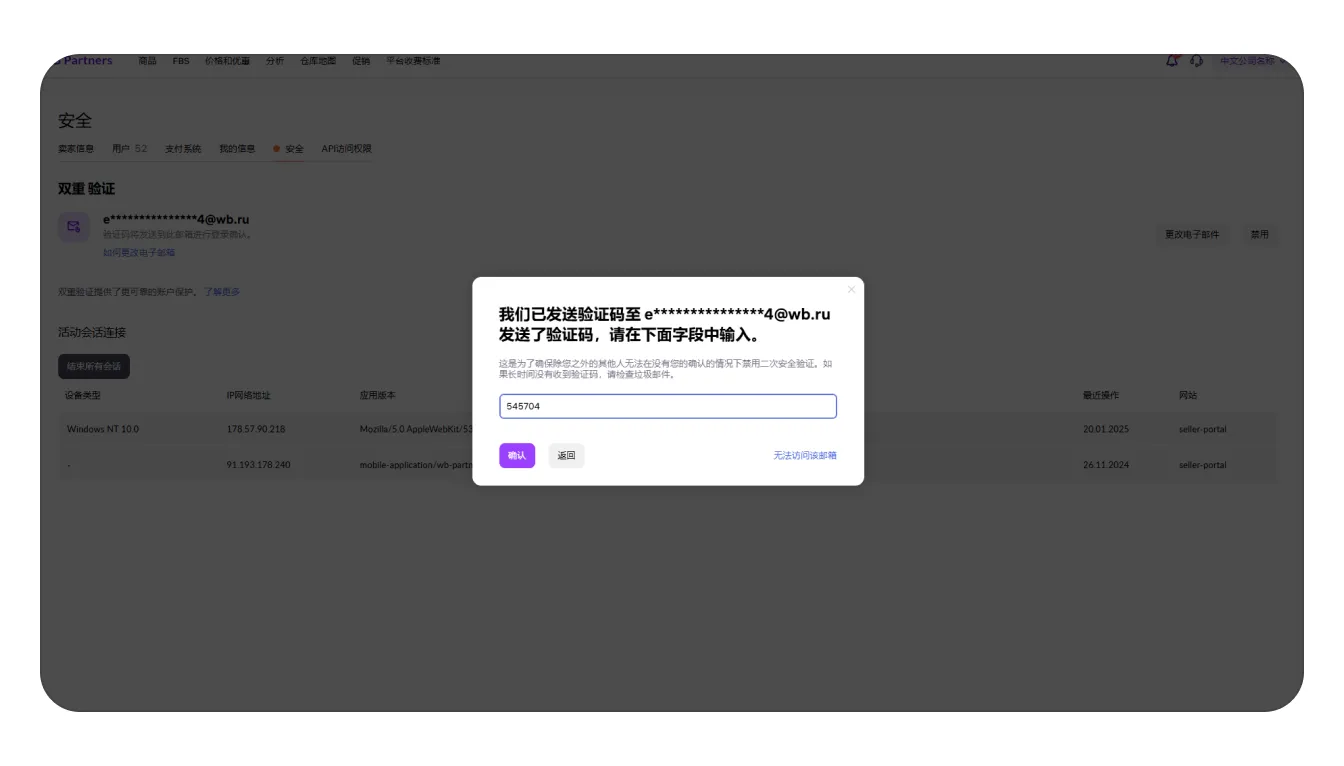
Task: Click the 无法访问该邮箱 link
Action: point(804,456)
